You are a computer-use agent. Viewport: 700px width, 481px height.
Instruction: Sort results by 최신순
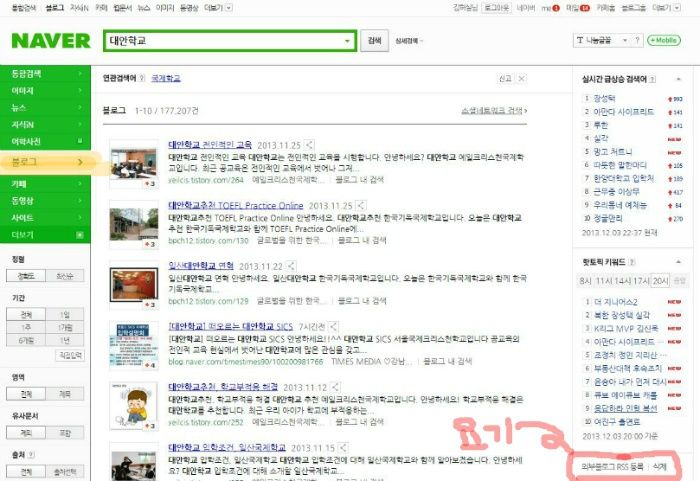65,276
